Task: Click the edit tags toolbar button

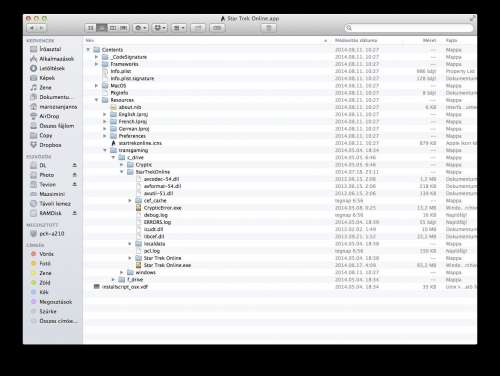Action: 217,28
